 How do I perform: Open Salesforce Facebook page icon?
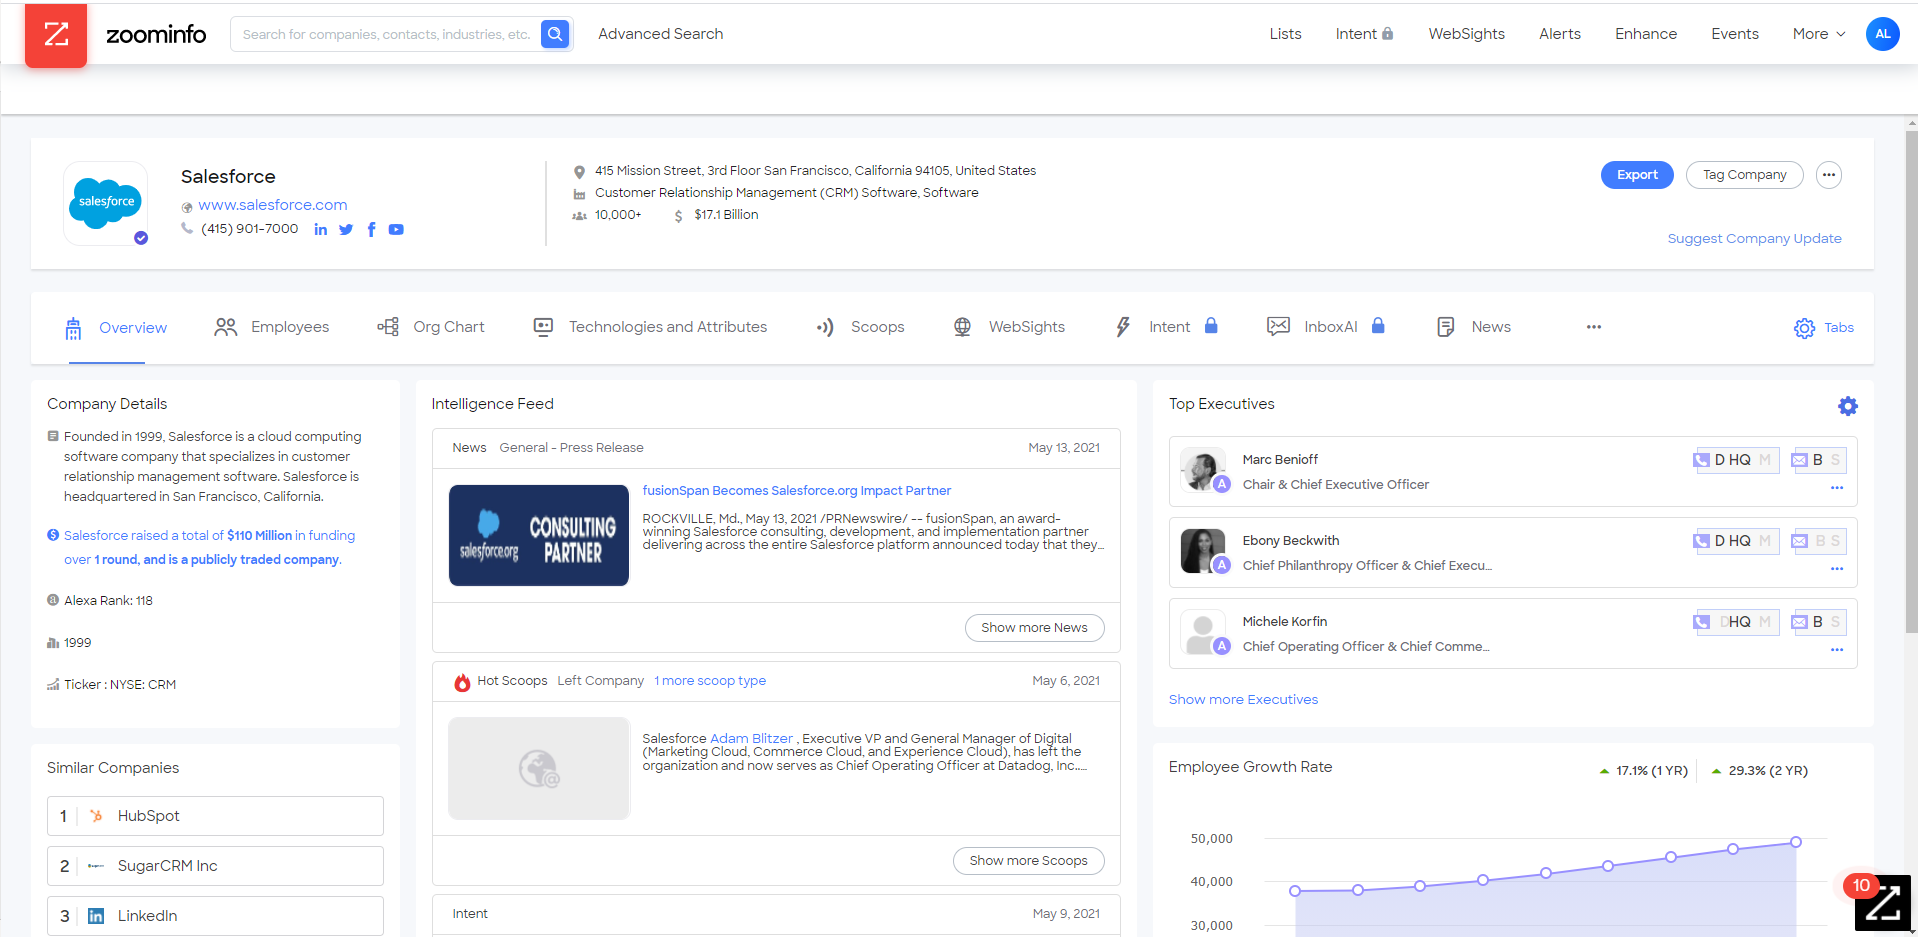(372, 229)
